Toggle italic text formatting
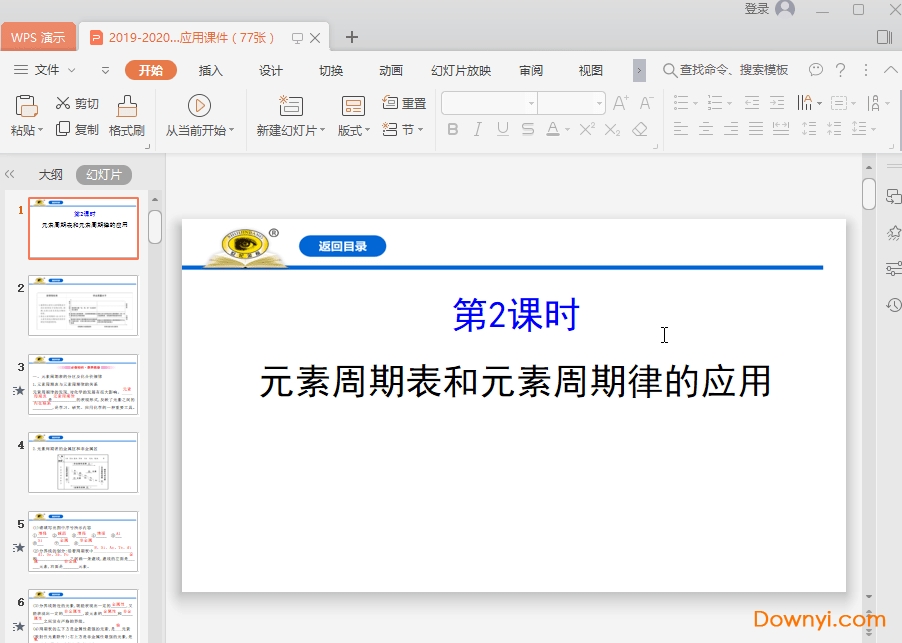Image resolution: width=902 pixels, height=643 pixels. [x=478, y=129]
